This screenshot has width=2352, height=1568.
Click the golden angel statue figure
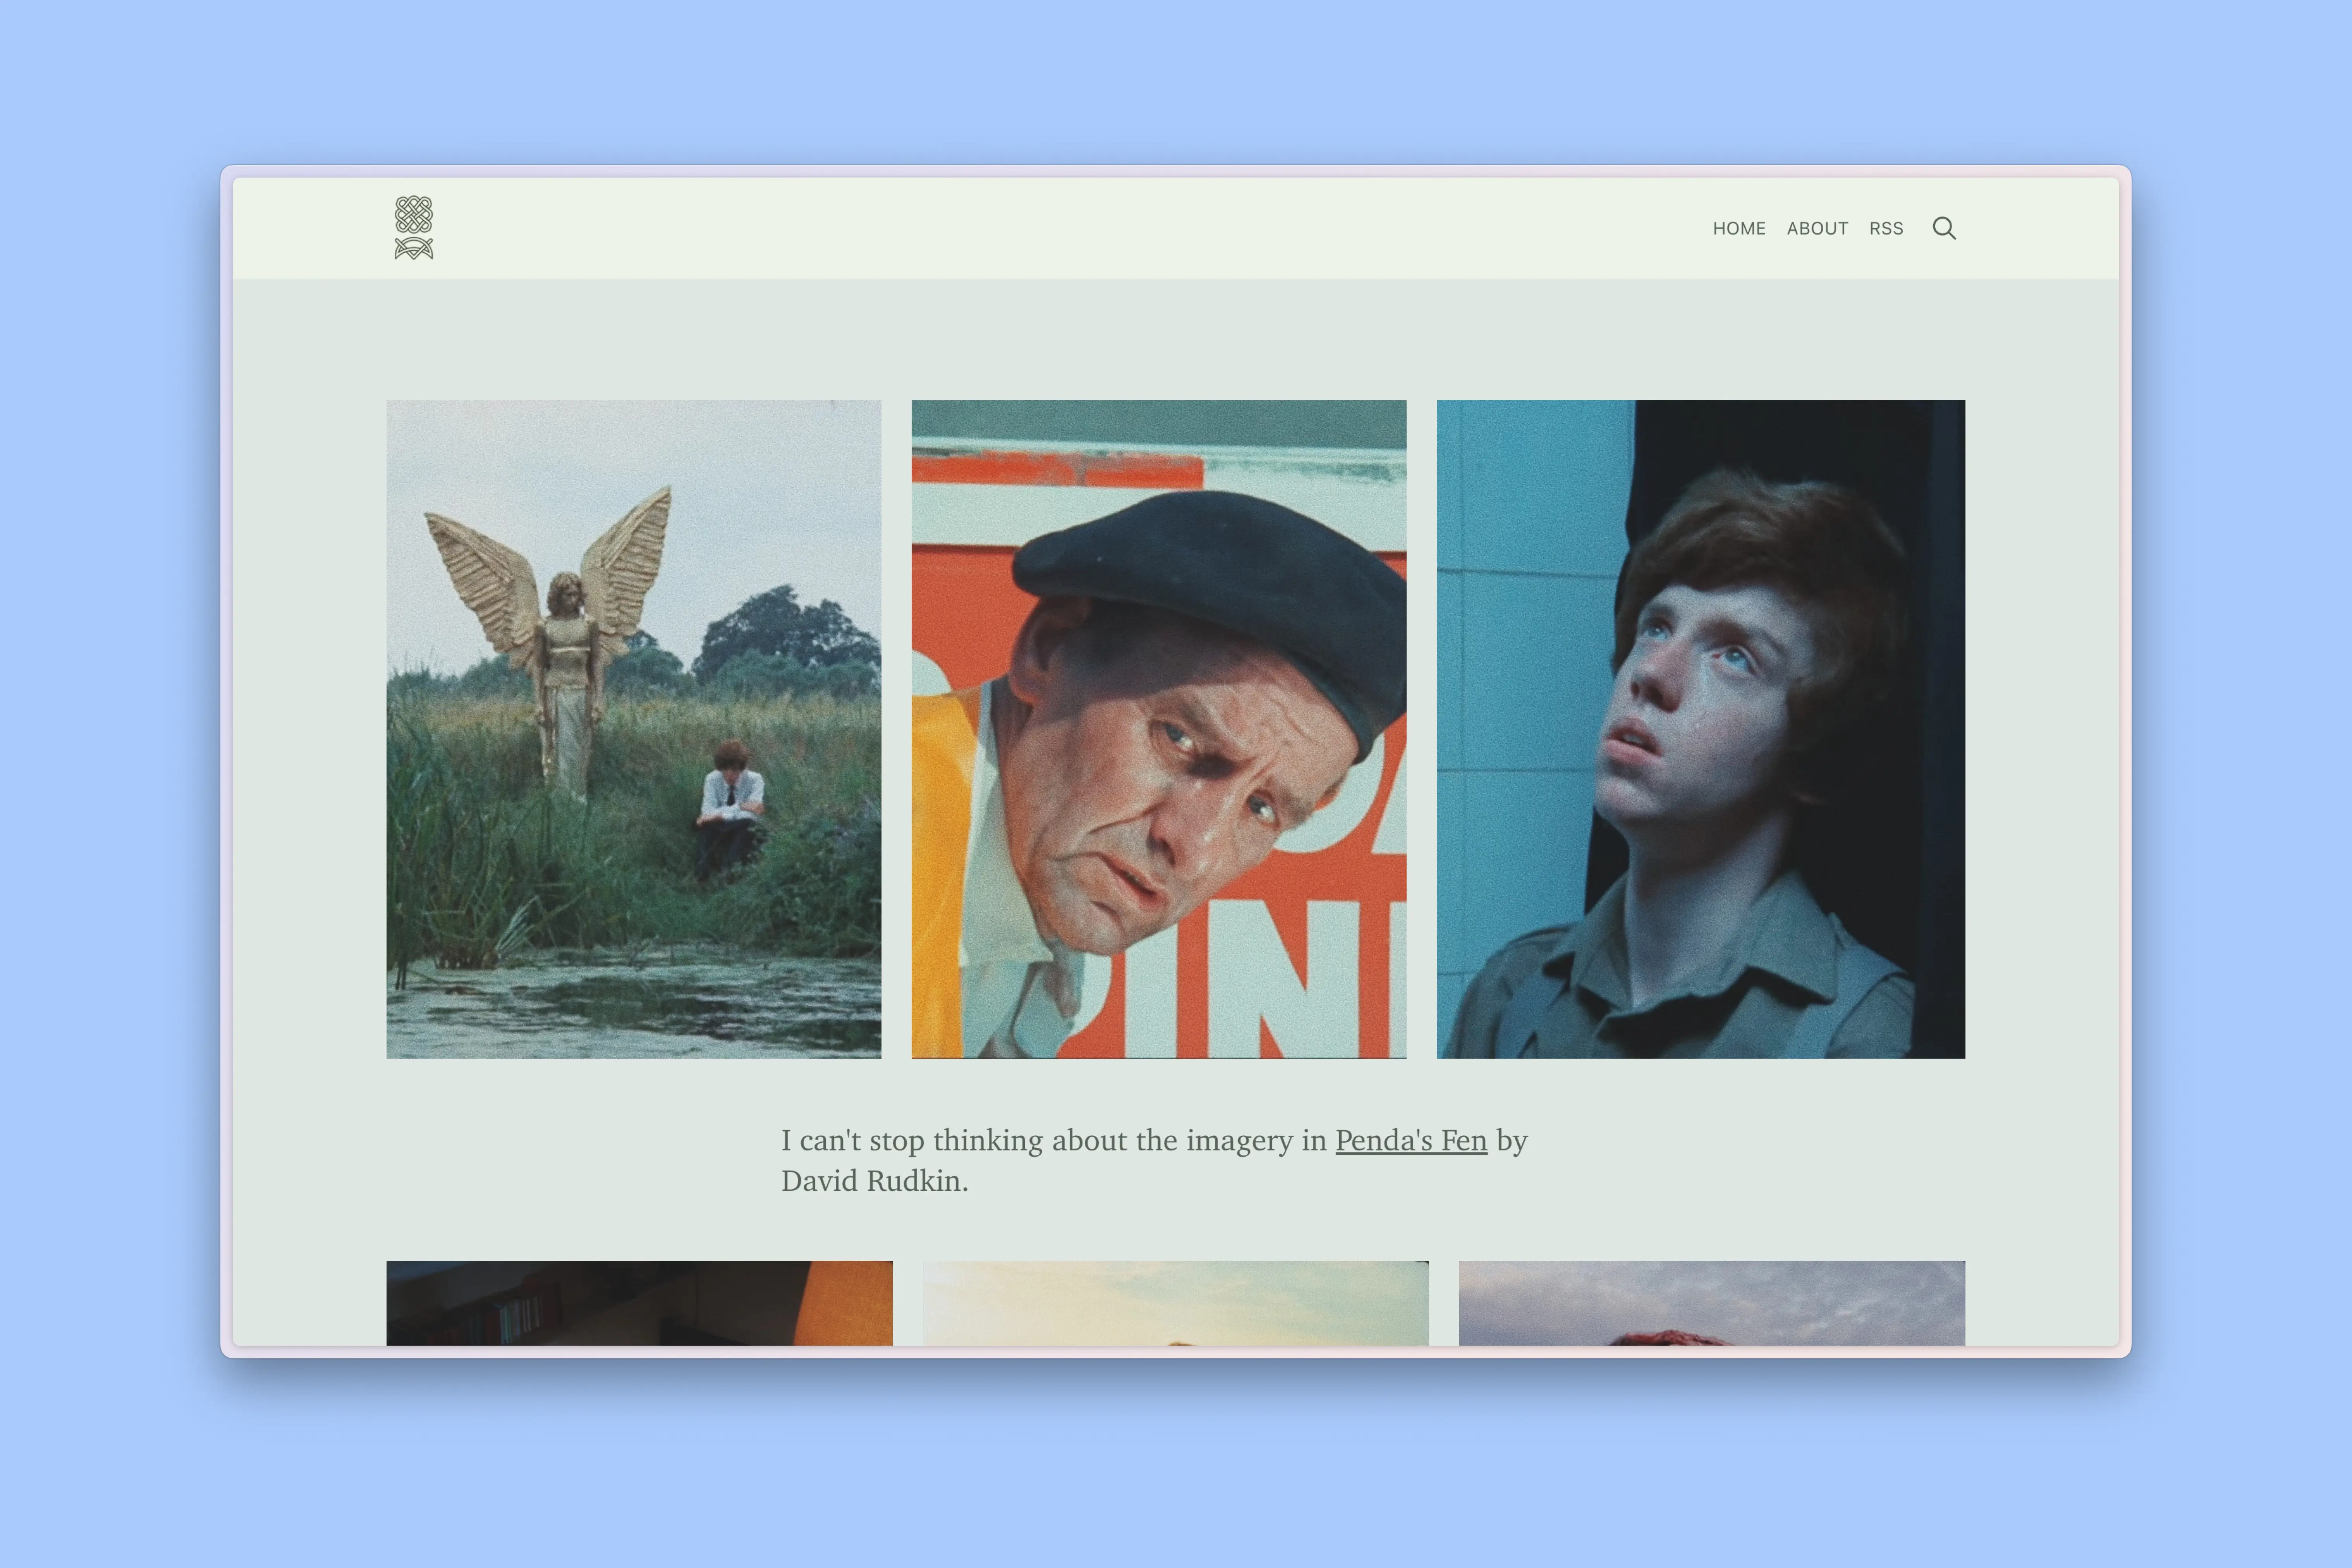(x=565, y=650)
